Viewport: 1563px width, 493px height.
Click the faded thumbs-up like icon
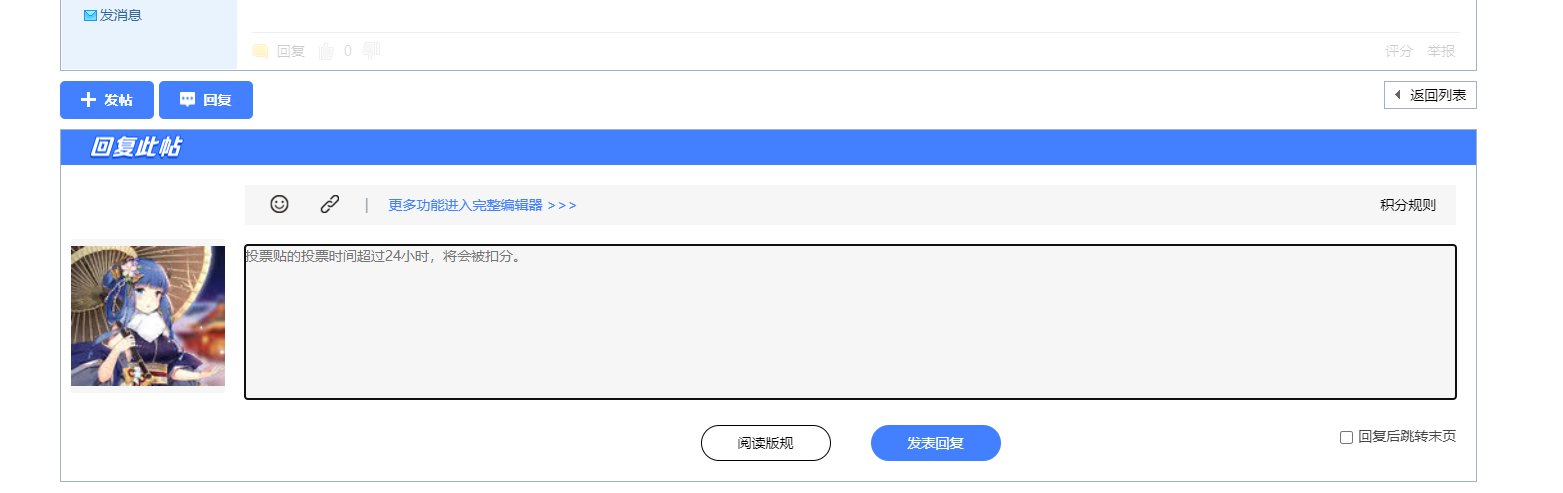pyautogui.click(x=326, y=50)
